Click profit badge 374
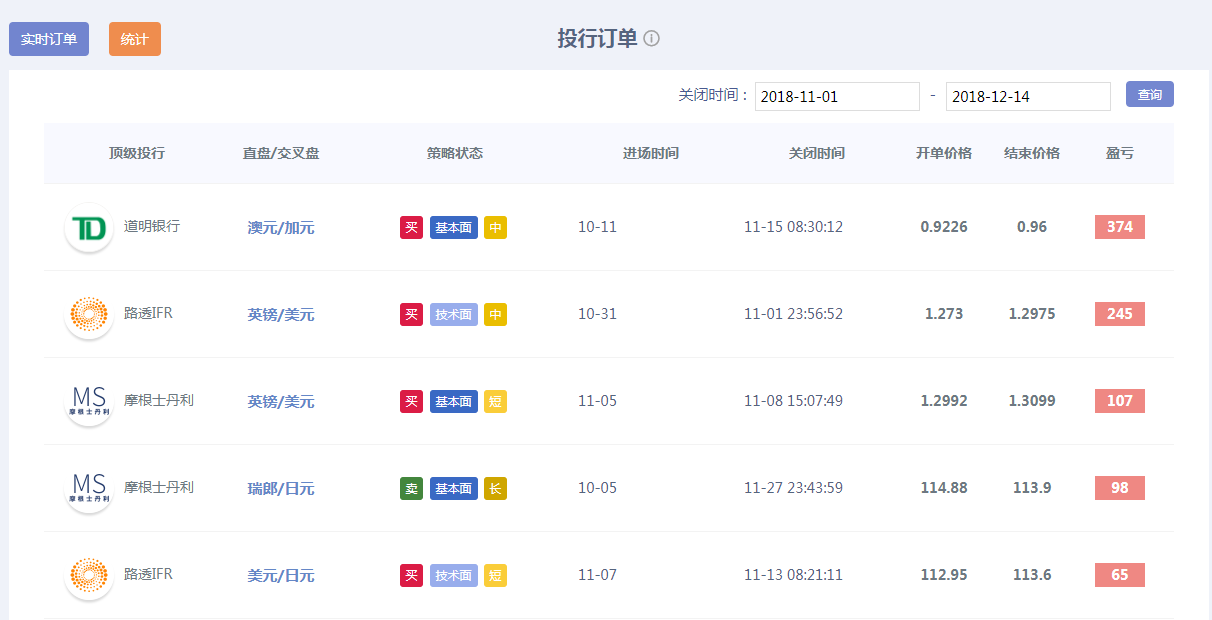1212x620 pixels. pyautogui.click(x=1120, y=227)
